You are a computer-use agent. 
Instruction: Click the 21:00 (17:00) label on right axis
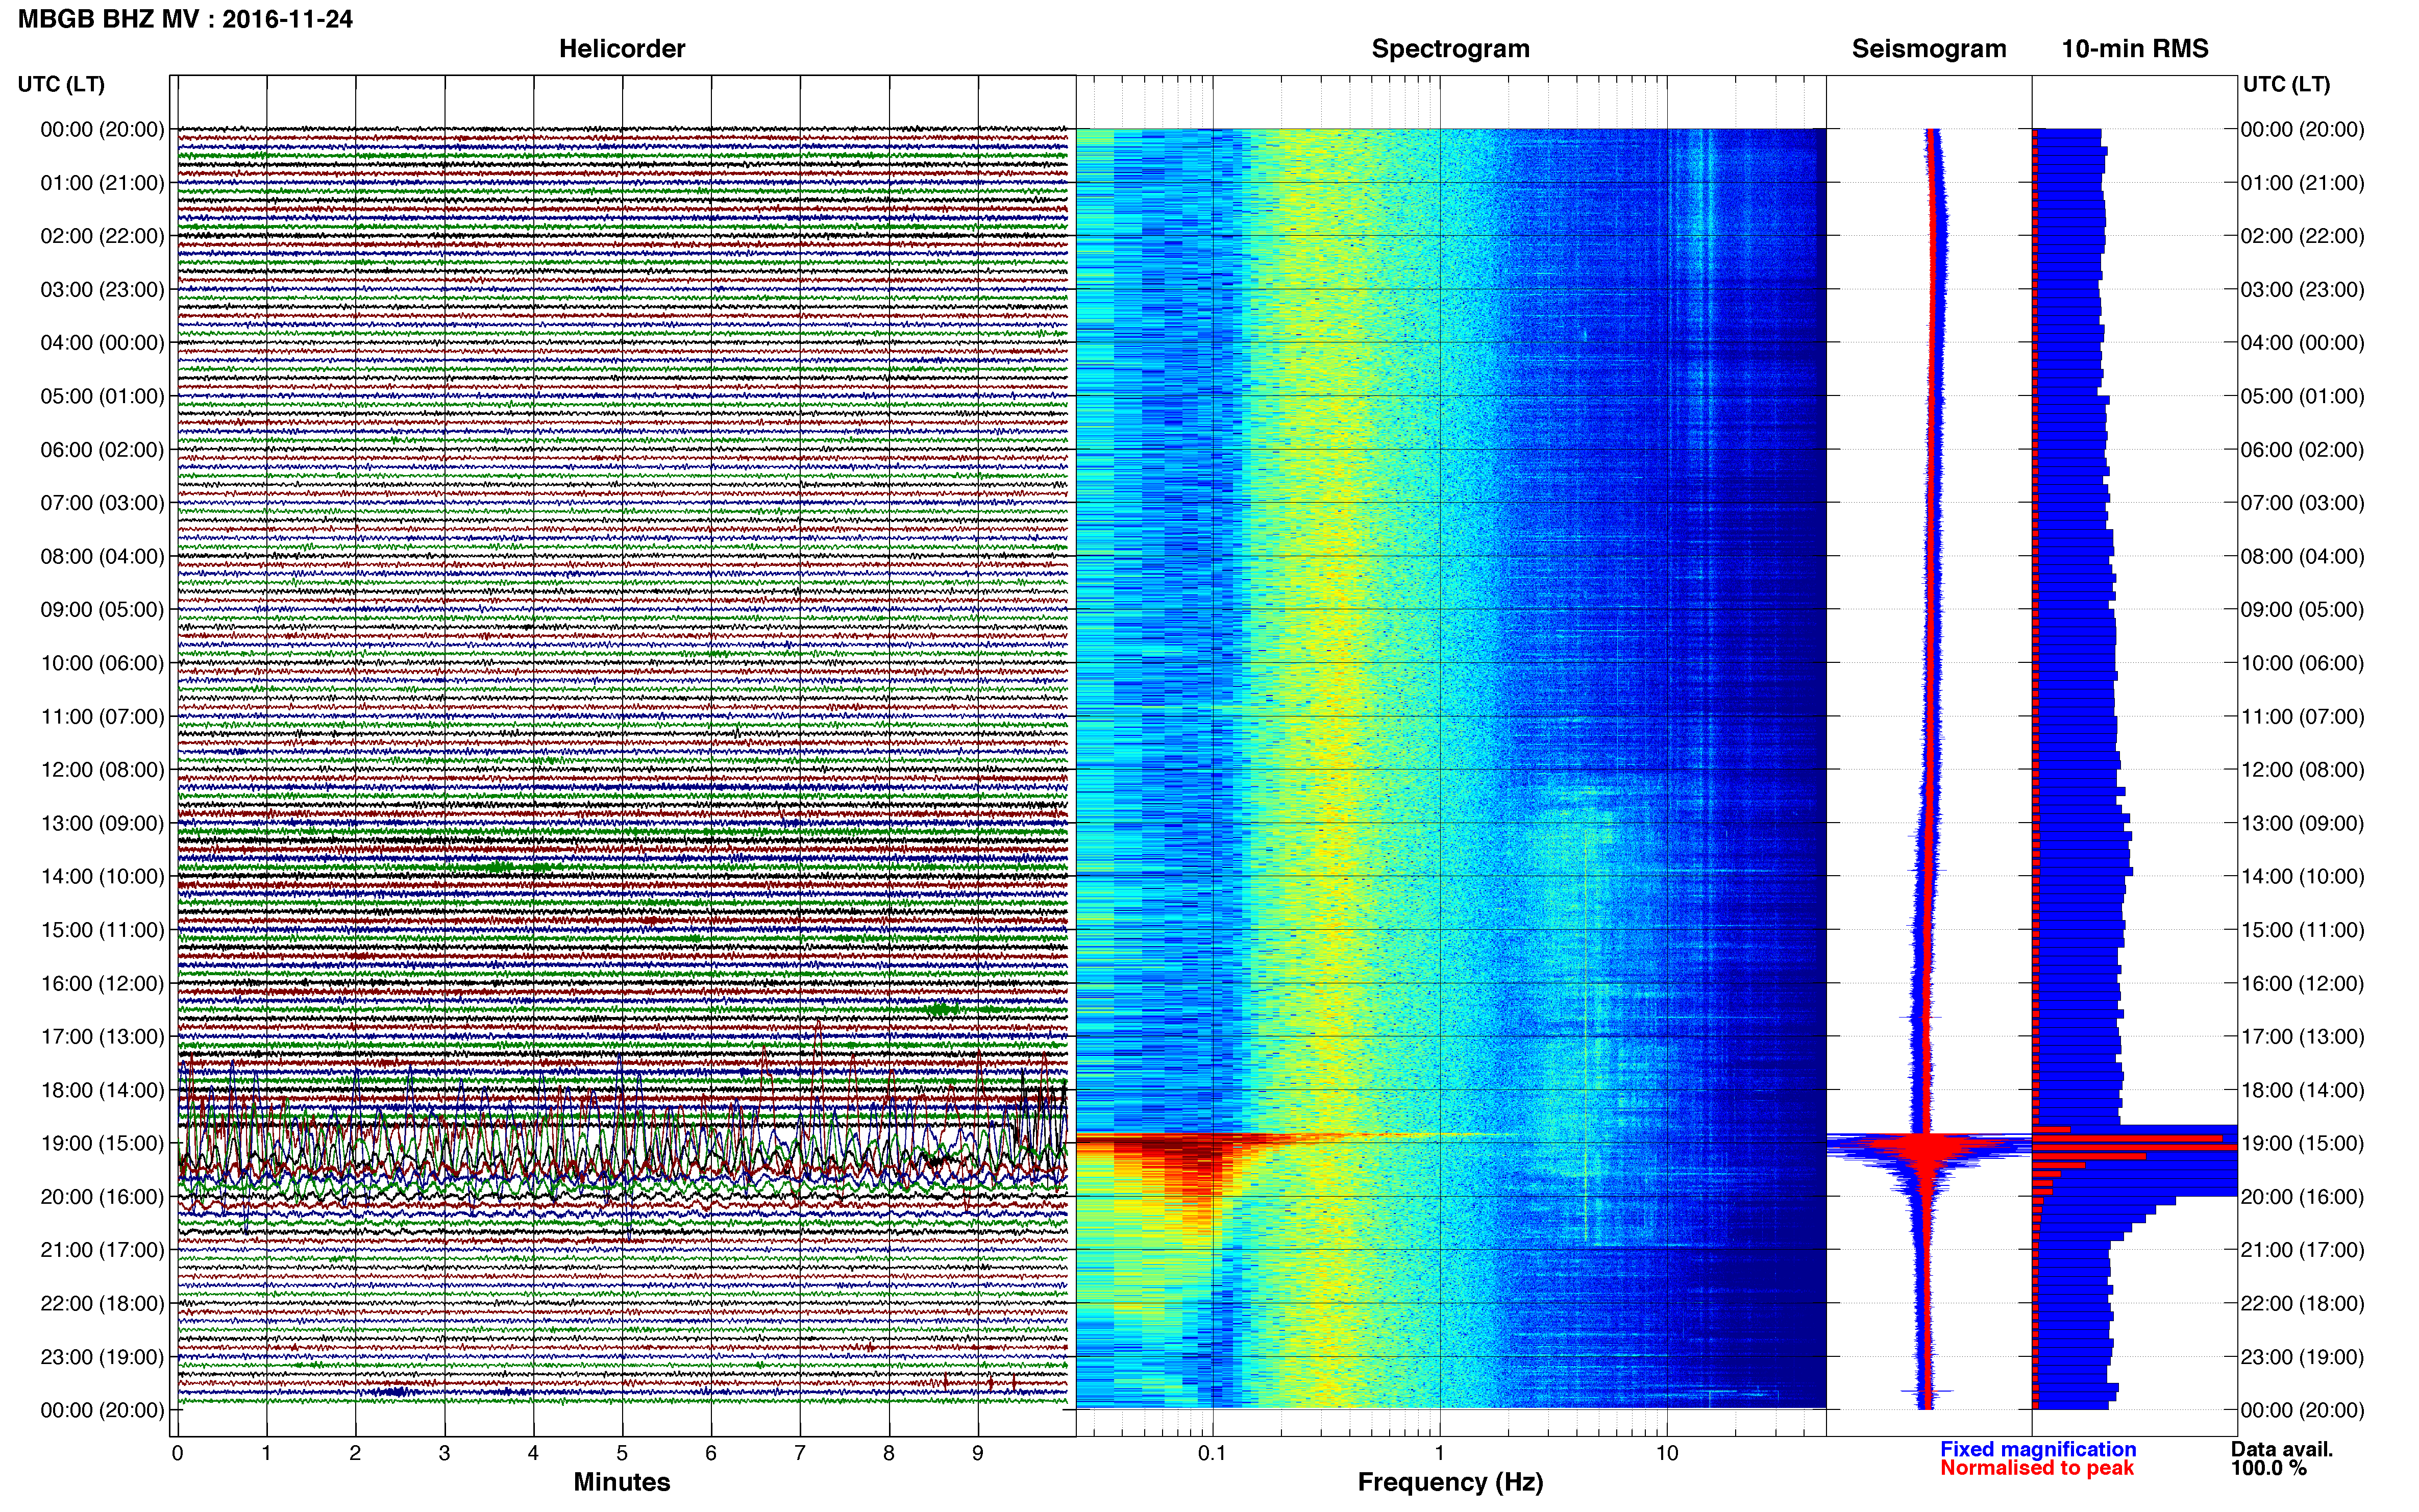pos(2302,1250)
